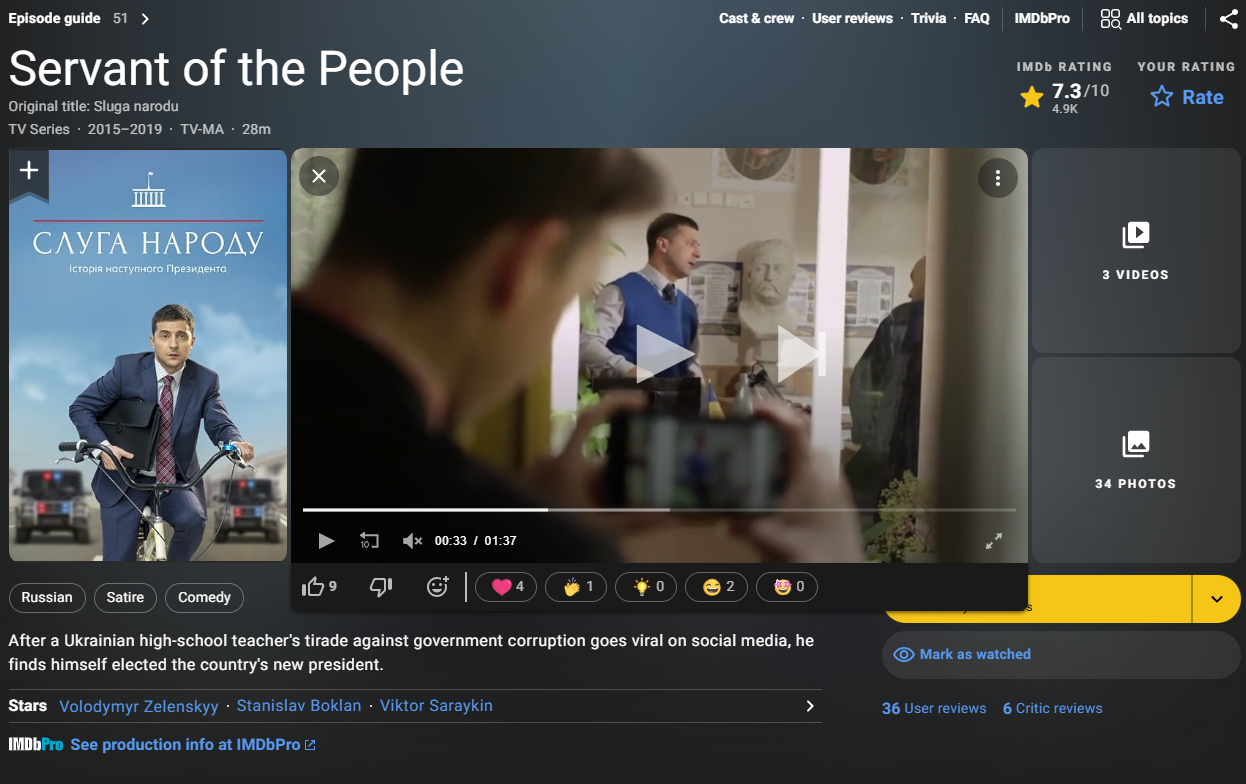The image size is (1246, 784).
Task: Open the 34 Photos tile
Action: pyautogui.click(x=1136, y=460)
